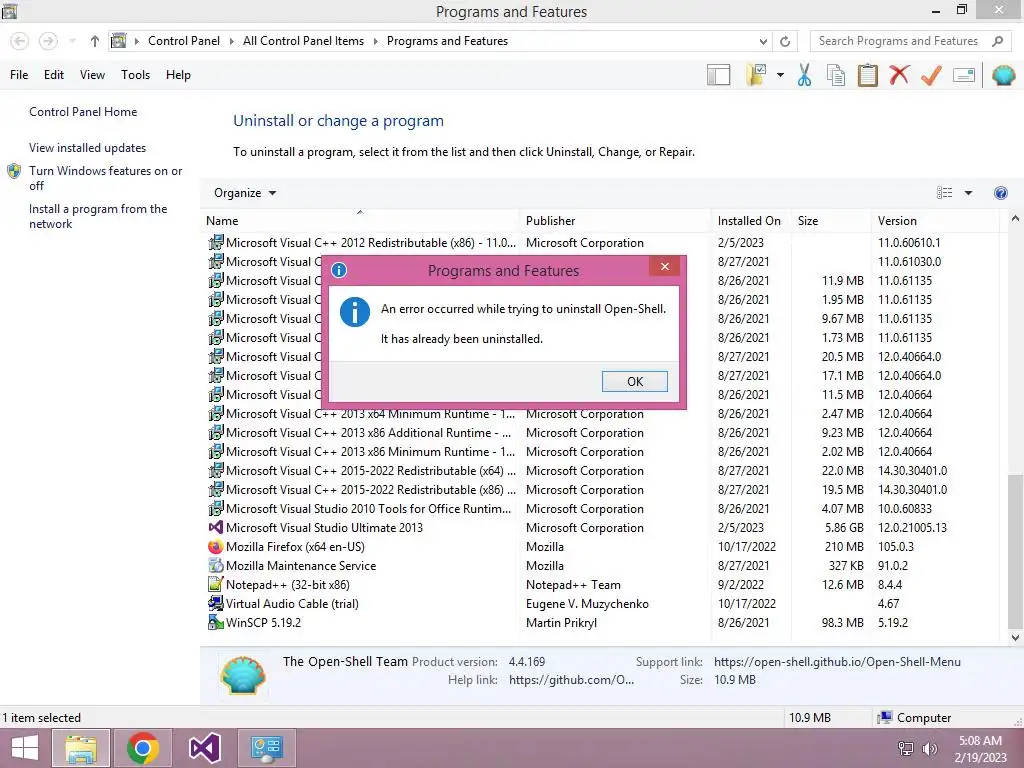This screenshot has width=1024, height=768.
Task: Click the red X Delete toolbar icon
Action: 899,74
